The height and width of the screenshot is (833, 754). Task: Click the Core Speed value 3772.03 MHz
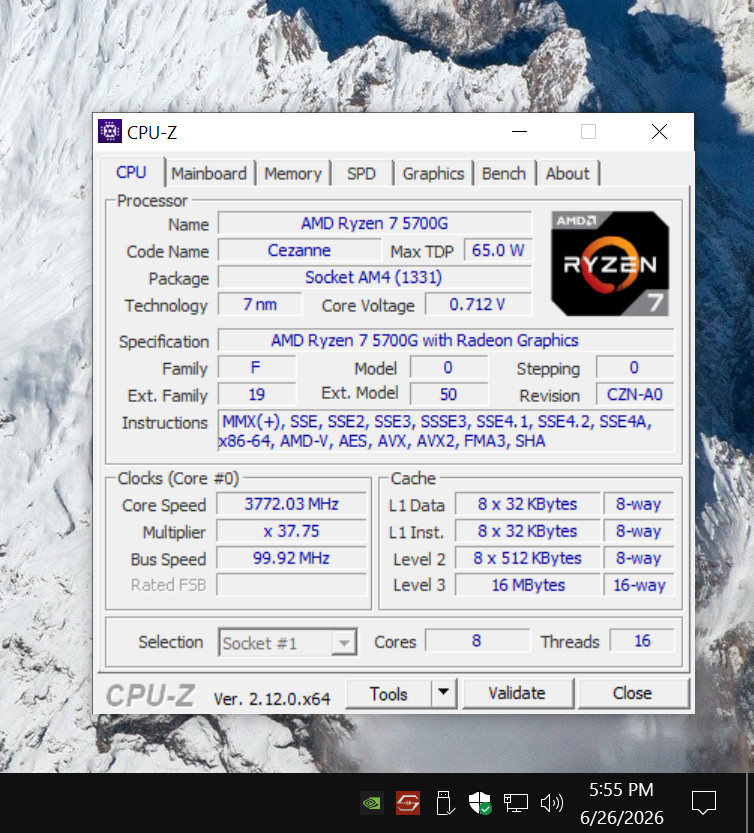click(291, 504)
